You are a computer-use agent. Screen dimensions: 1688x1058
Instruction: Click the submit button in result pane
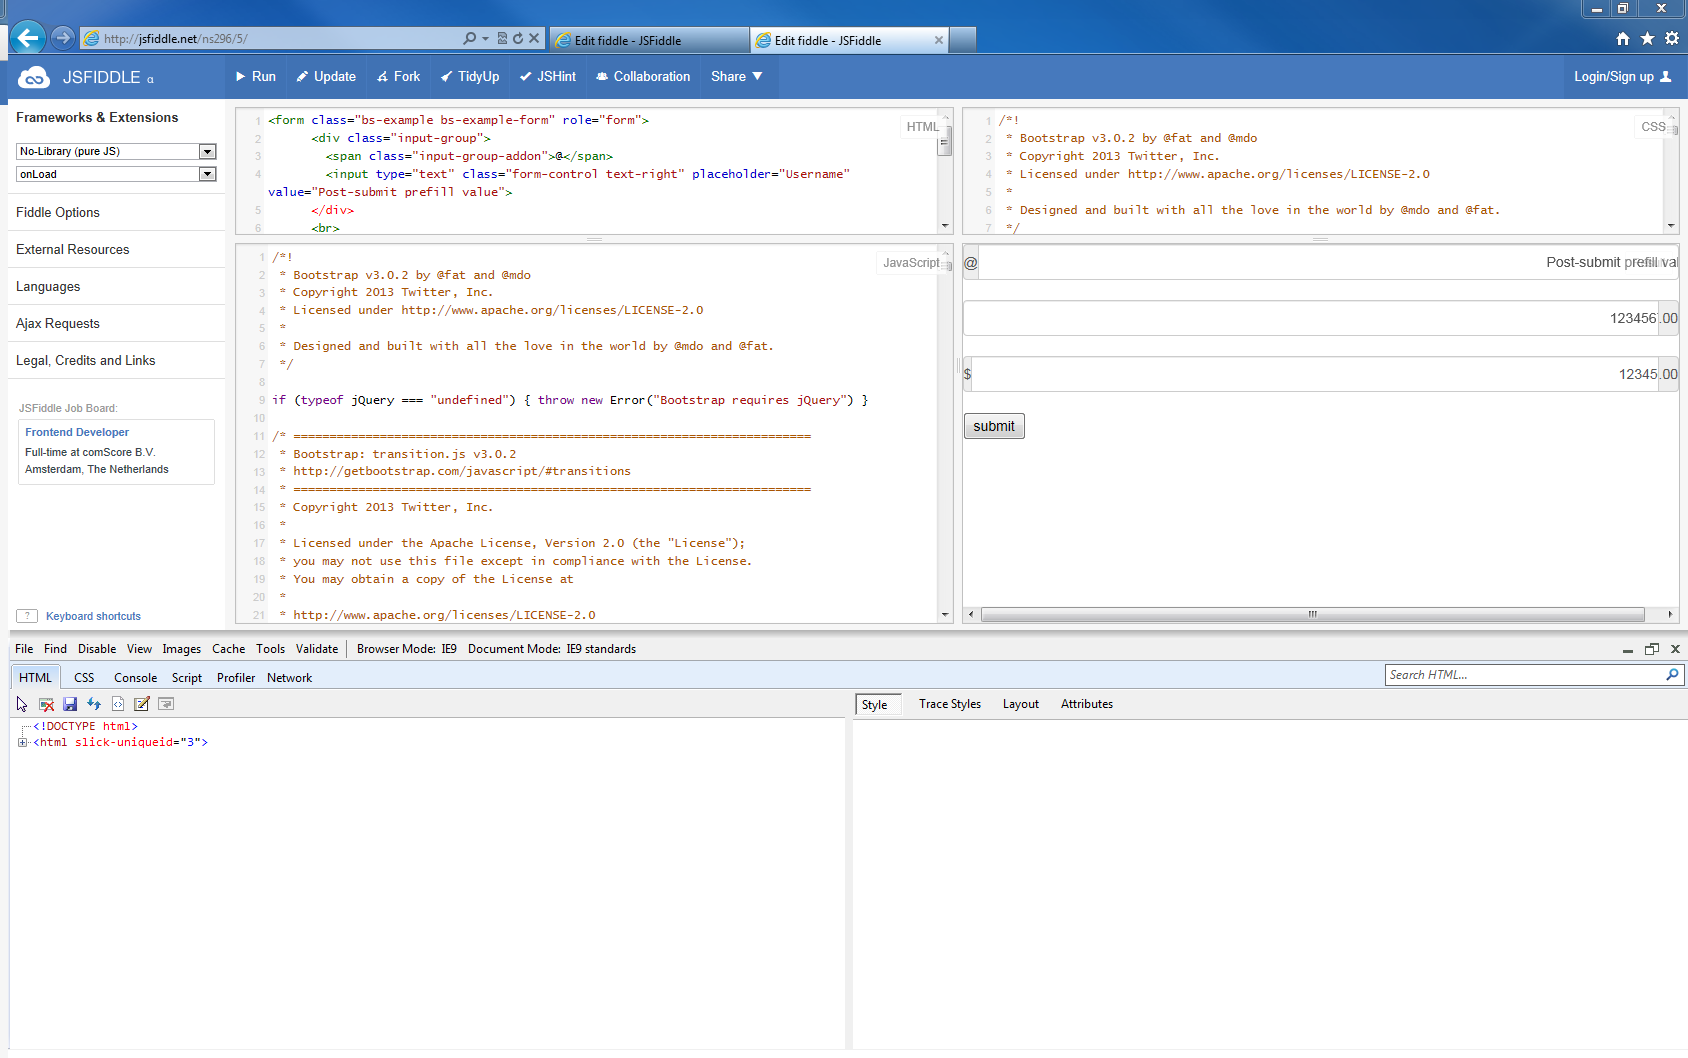(994, 426)
